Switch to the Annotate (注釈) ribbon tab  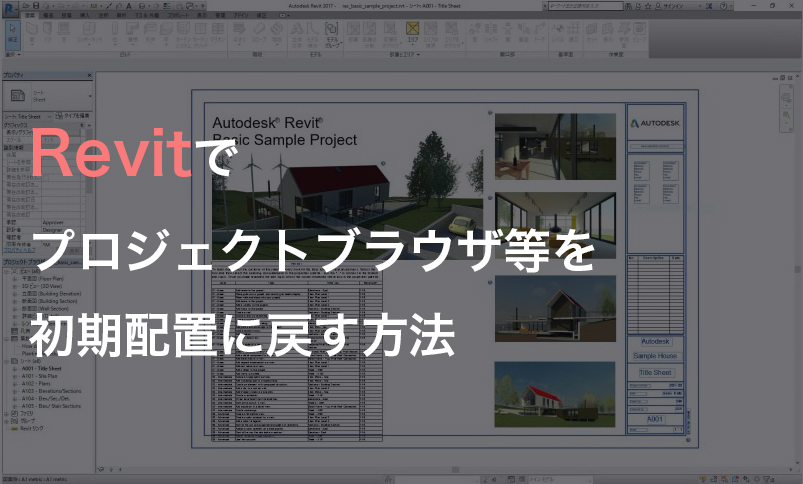[103, 15]
